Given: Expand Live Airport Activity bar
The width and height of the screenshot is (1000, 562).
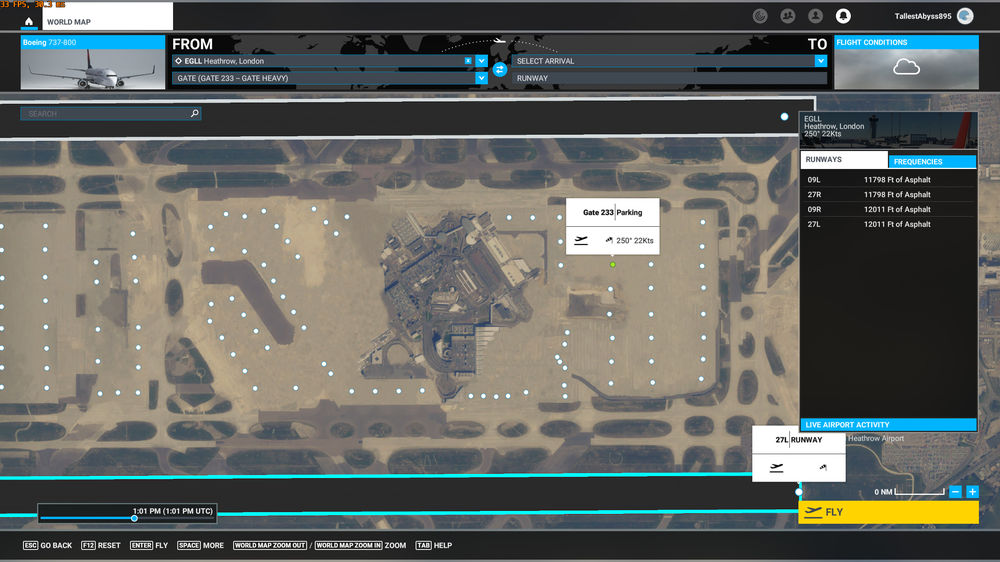Looking at the screenshot, I should point(889,425).
